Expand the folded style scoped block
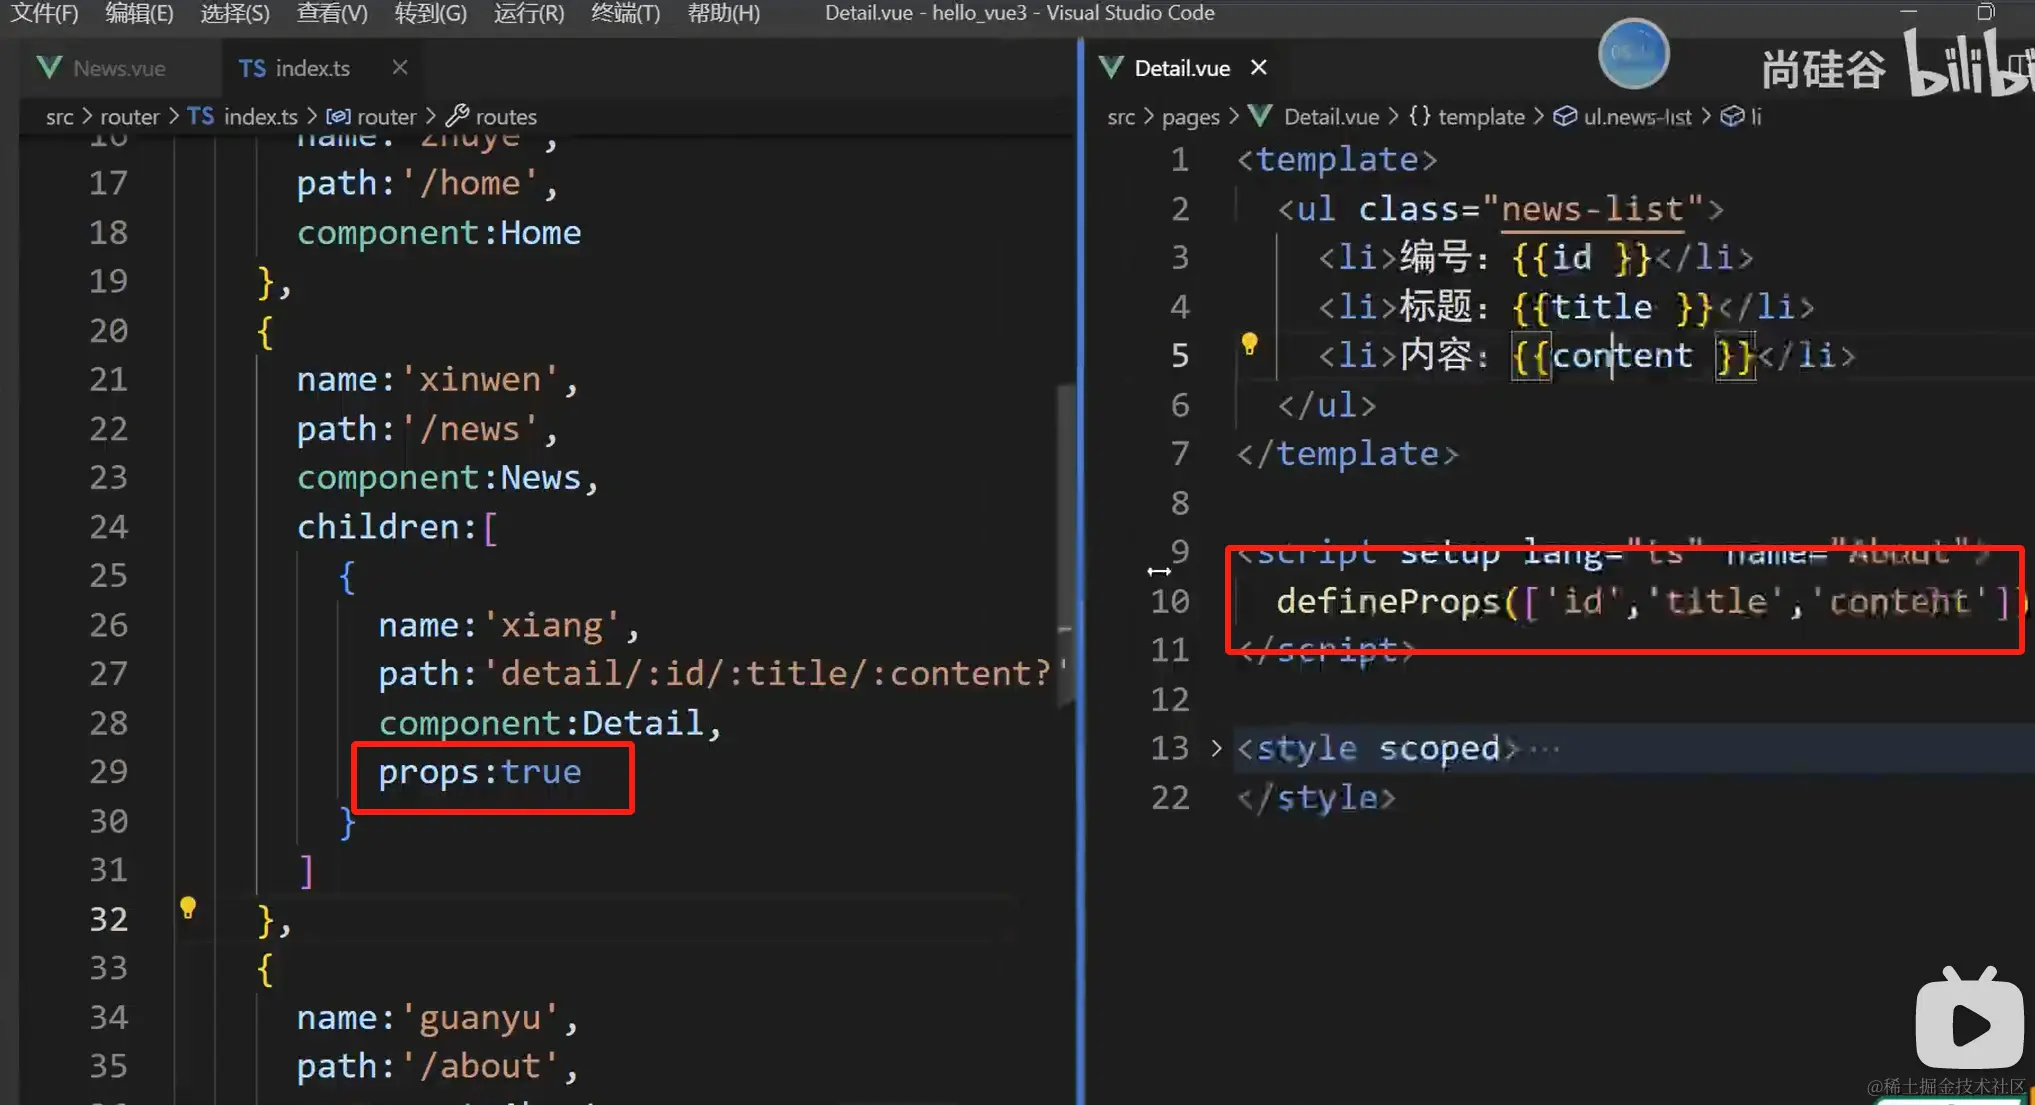The image size is (2035, 1105). pyautogui.click(x=1216, y=748)
